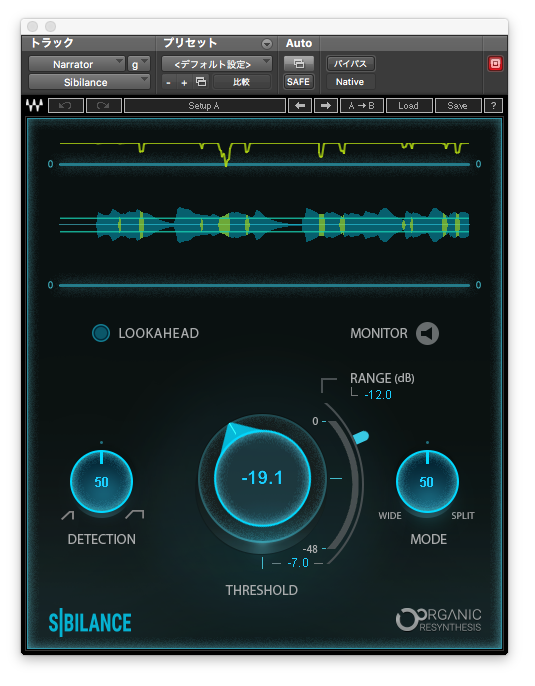
Task: Undo the last change with the undo arrow
Action: 66,106
